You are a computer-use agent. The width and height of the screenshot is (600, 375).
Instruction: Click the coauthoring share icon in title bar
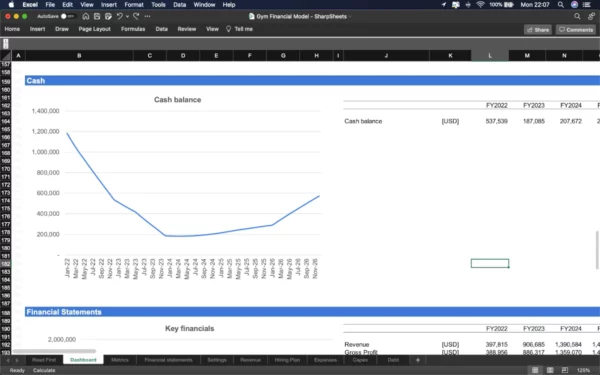(592, 16)
